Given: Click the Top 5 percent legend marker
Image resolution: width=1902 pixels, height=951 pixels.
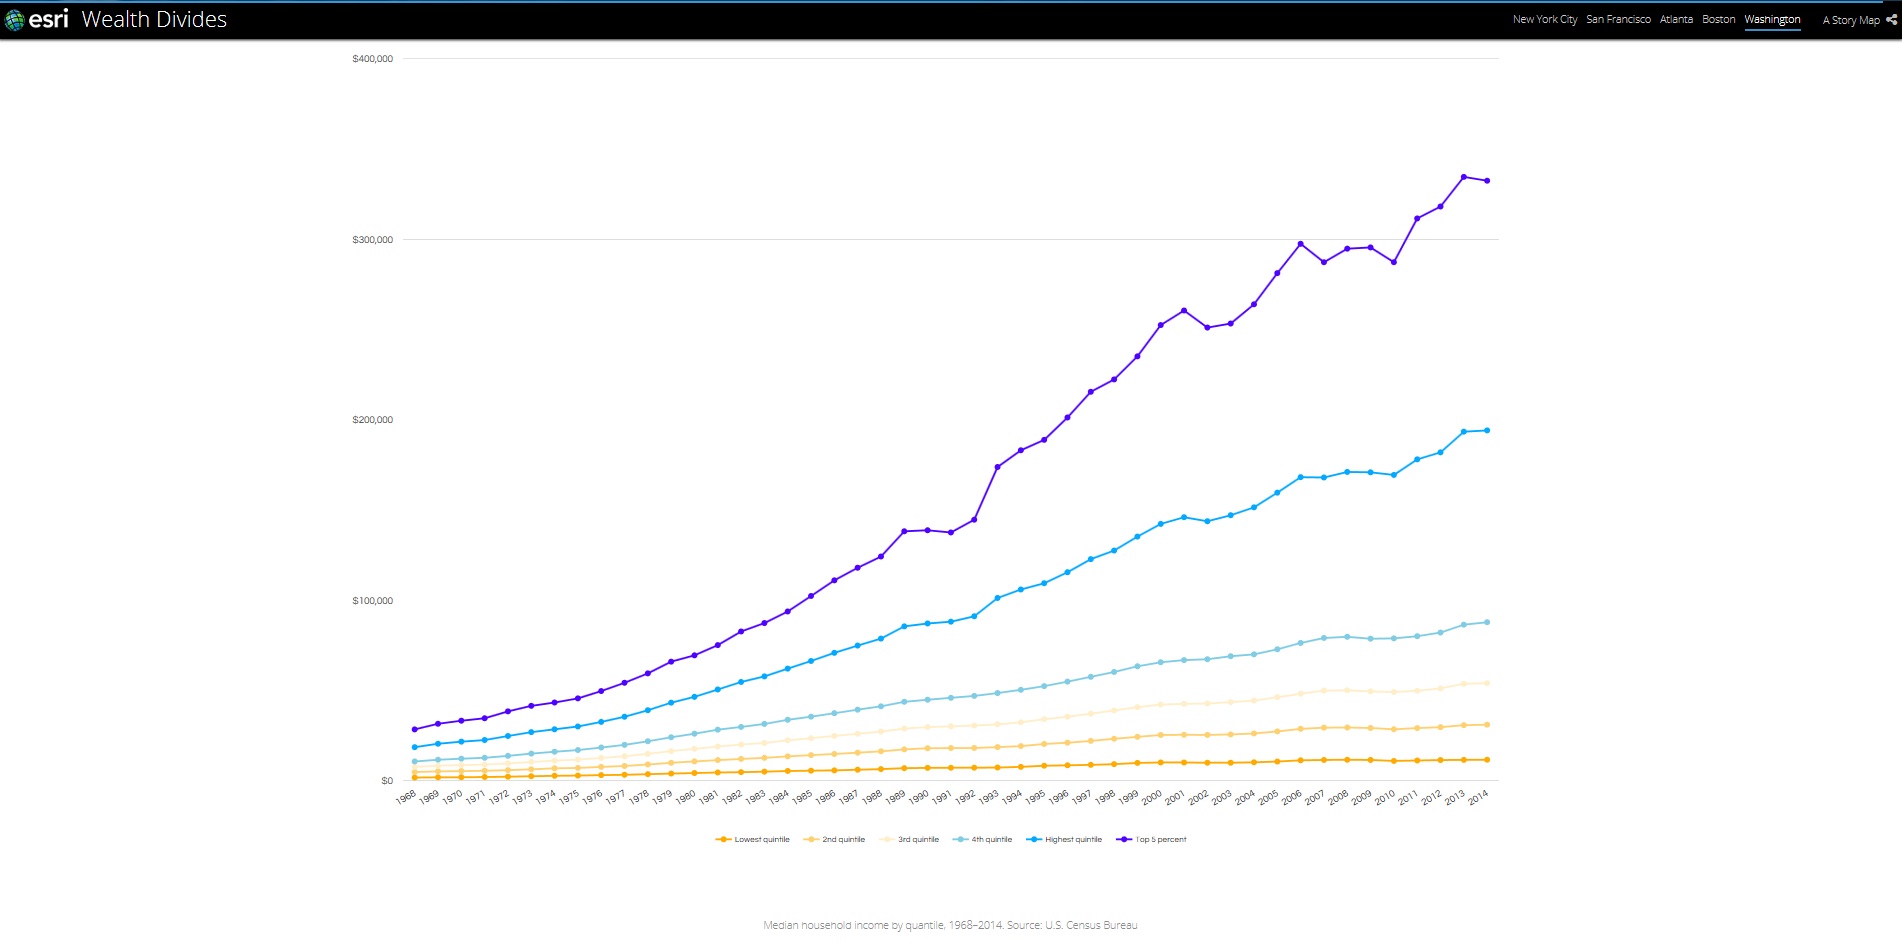Looking at the screenshot, I should pos(1124,840).
